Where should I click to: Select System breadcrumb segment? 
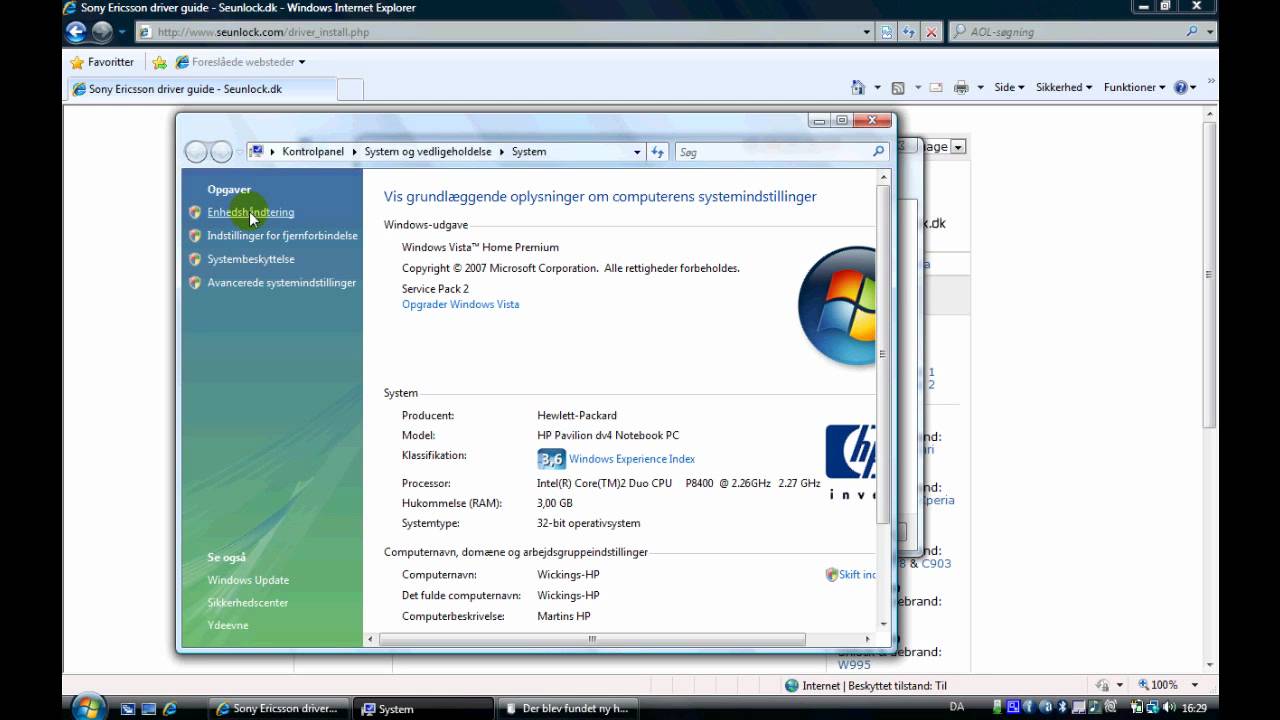[x=529, y=152]
